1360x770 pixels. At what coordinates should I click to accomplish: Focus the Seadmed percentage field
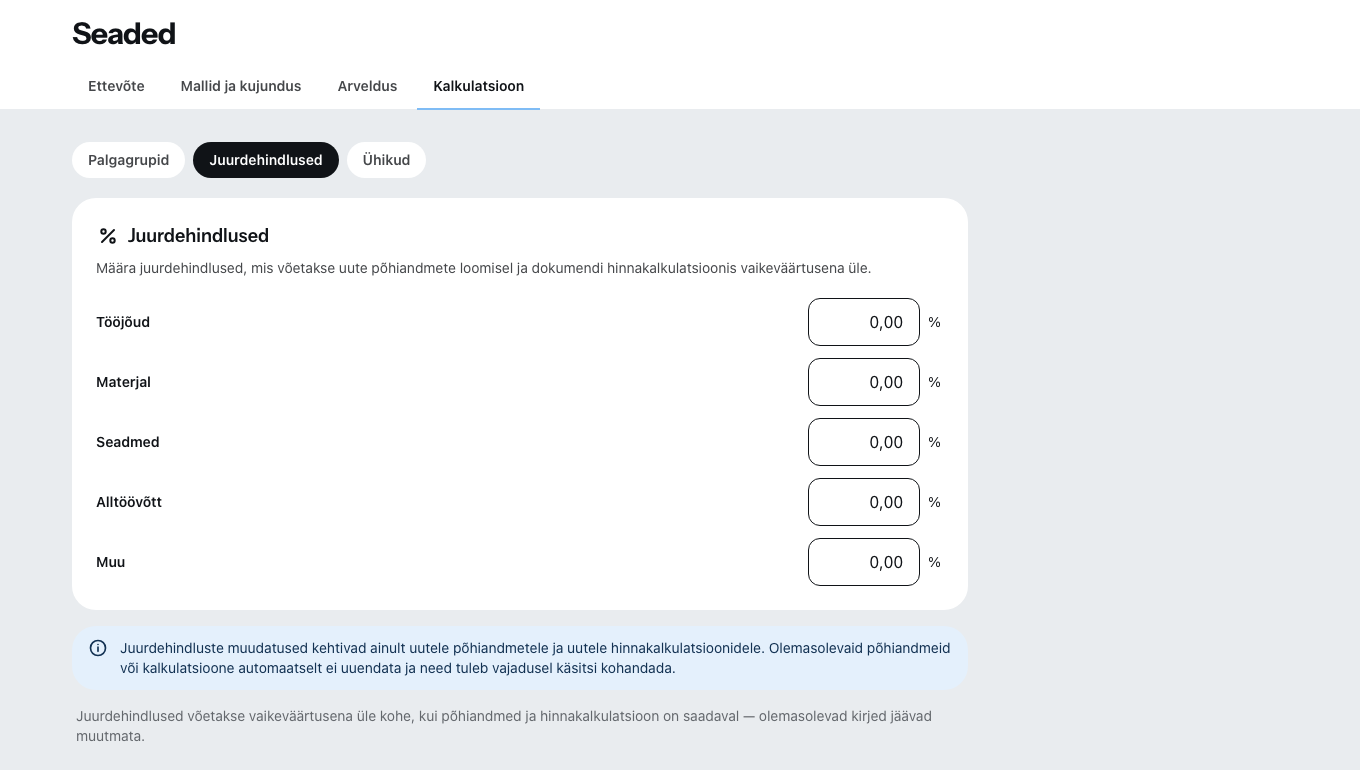864,442
